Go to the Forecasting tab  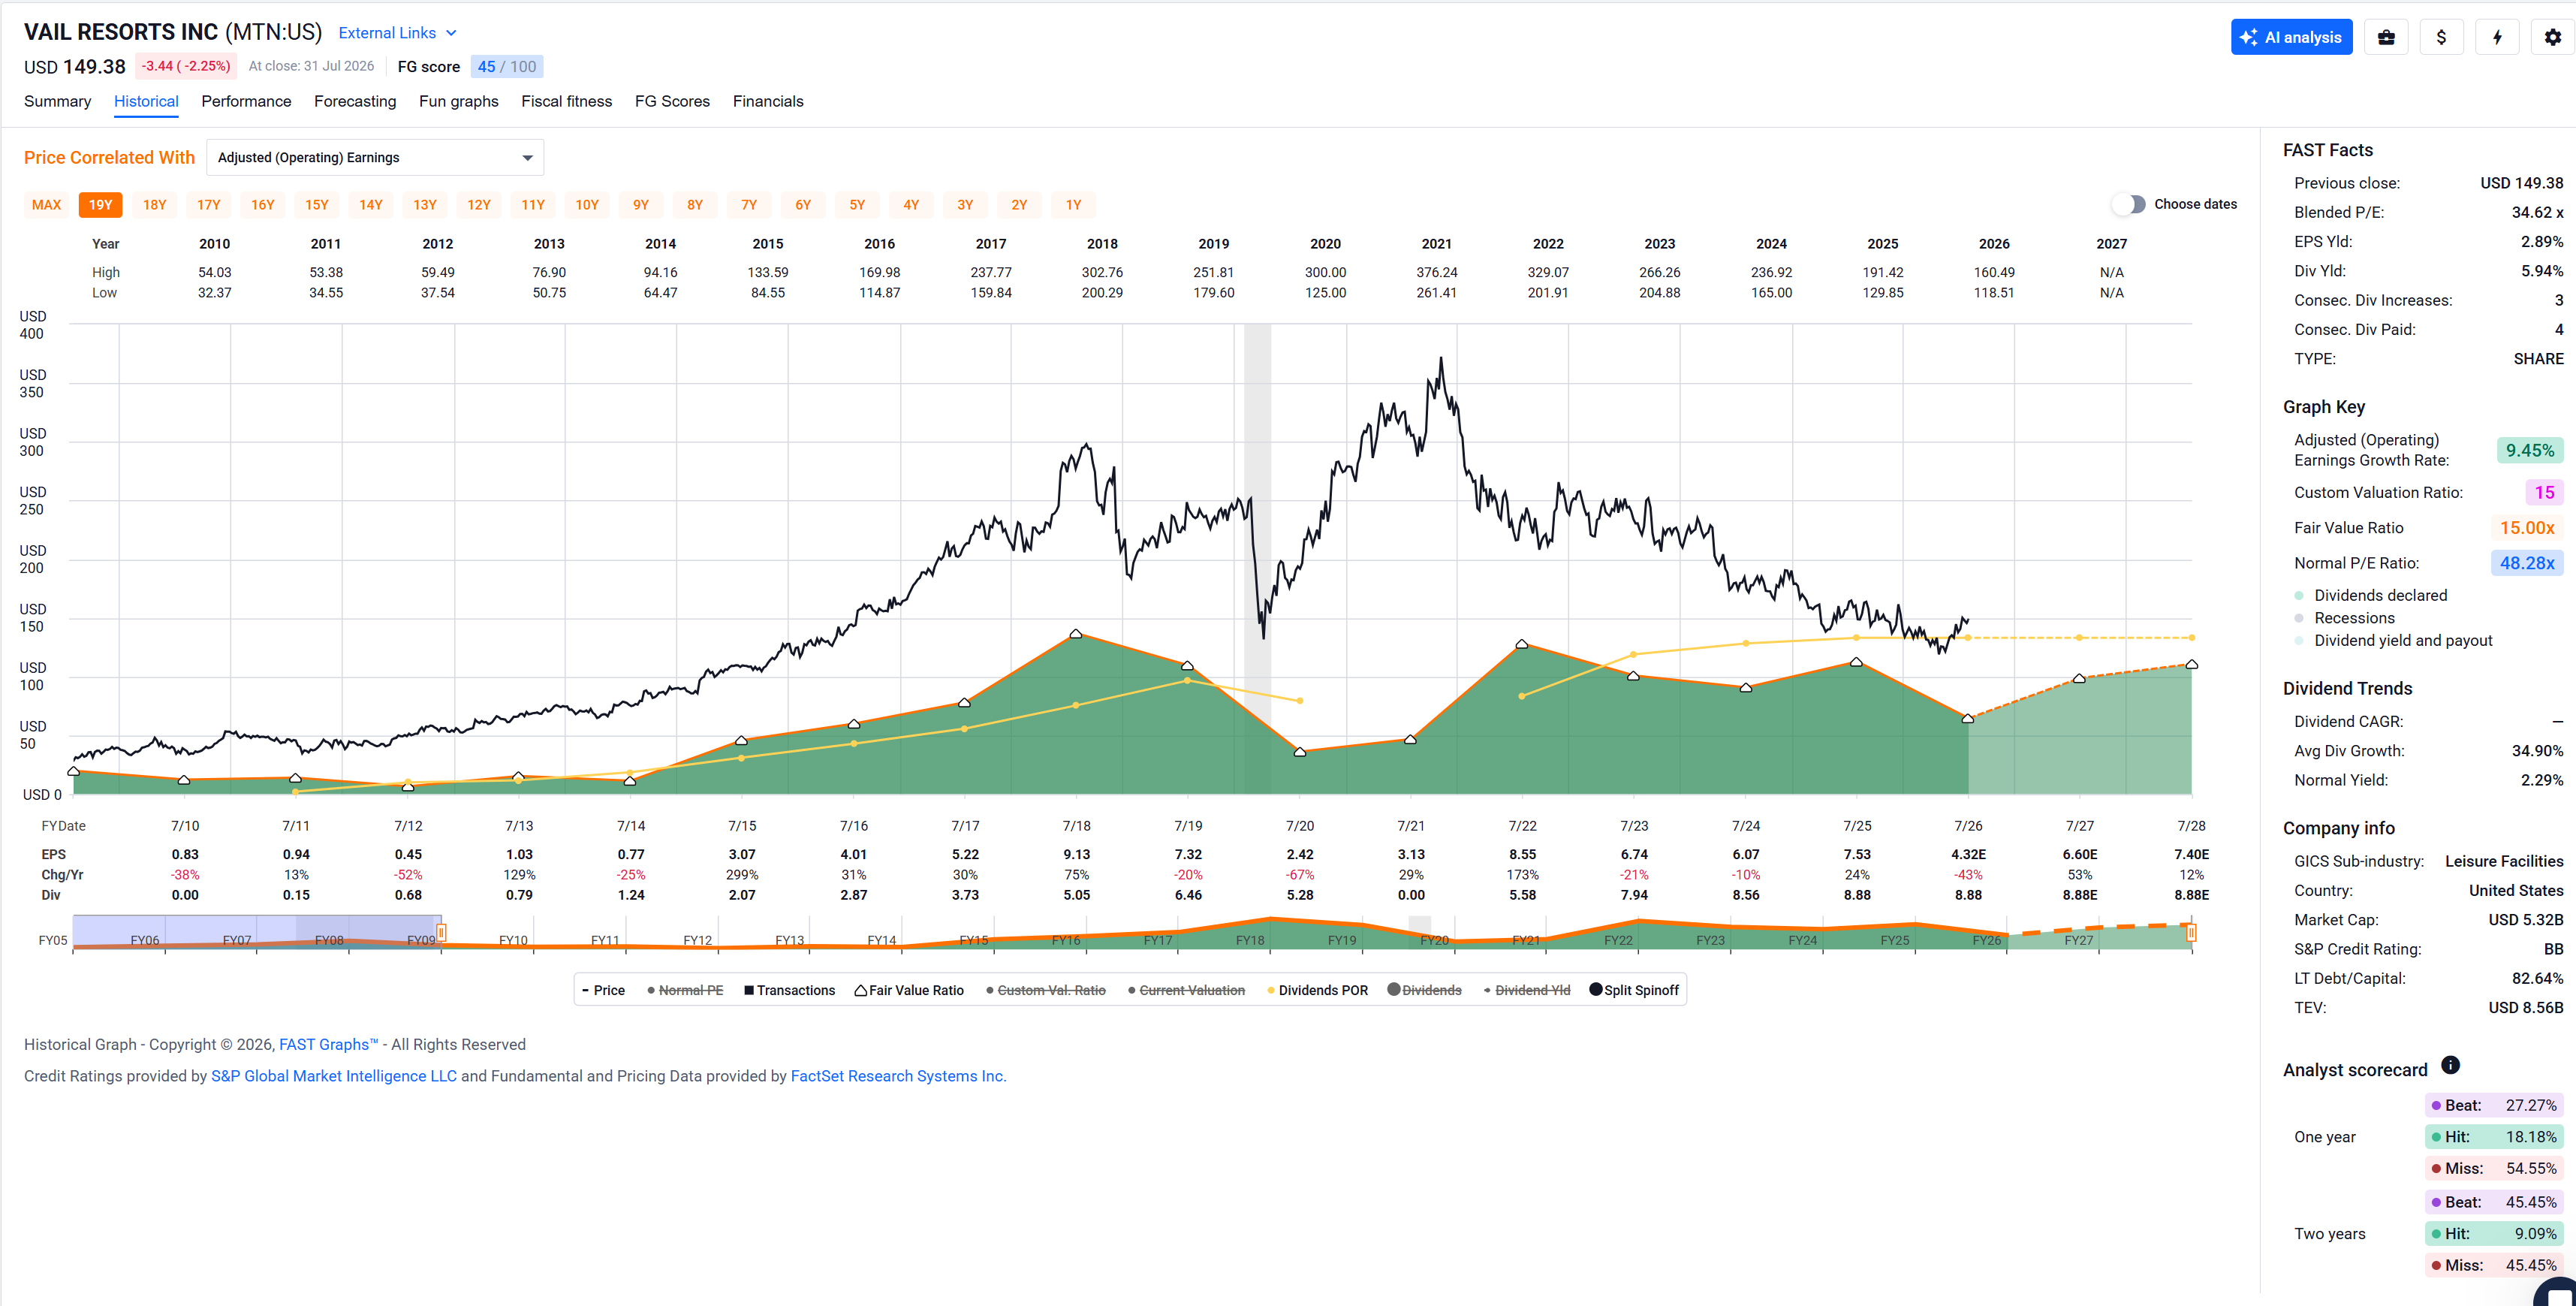(x=355, y=101)
